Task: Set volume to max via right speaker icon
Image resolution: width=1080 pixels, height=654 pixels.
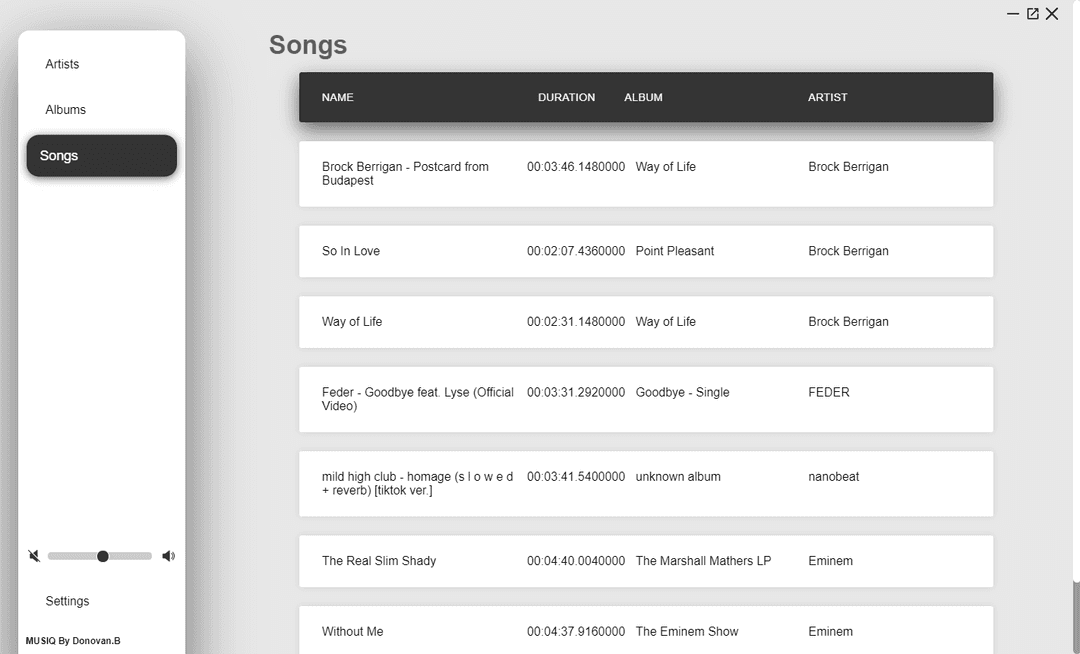Action: [168, 555]
